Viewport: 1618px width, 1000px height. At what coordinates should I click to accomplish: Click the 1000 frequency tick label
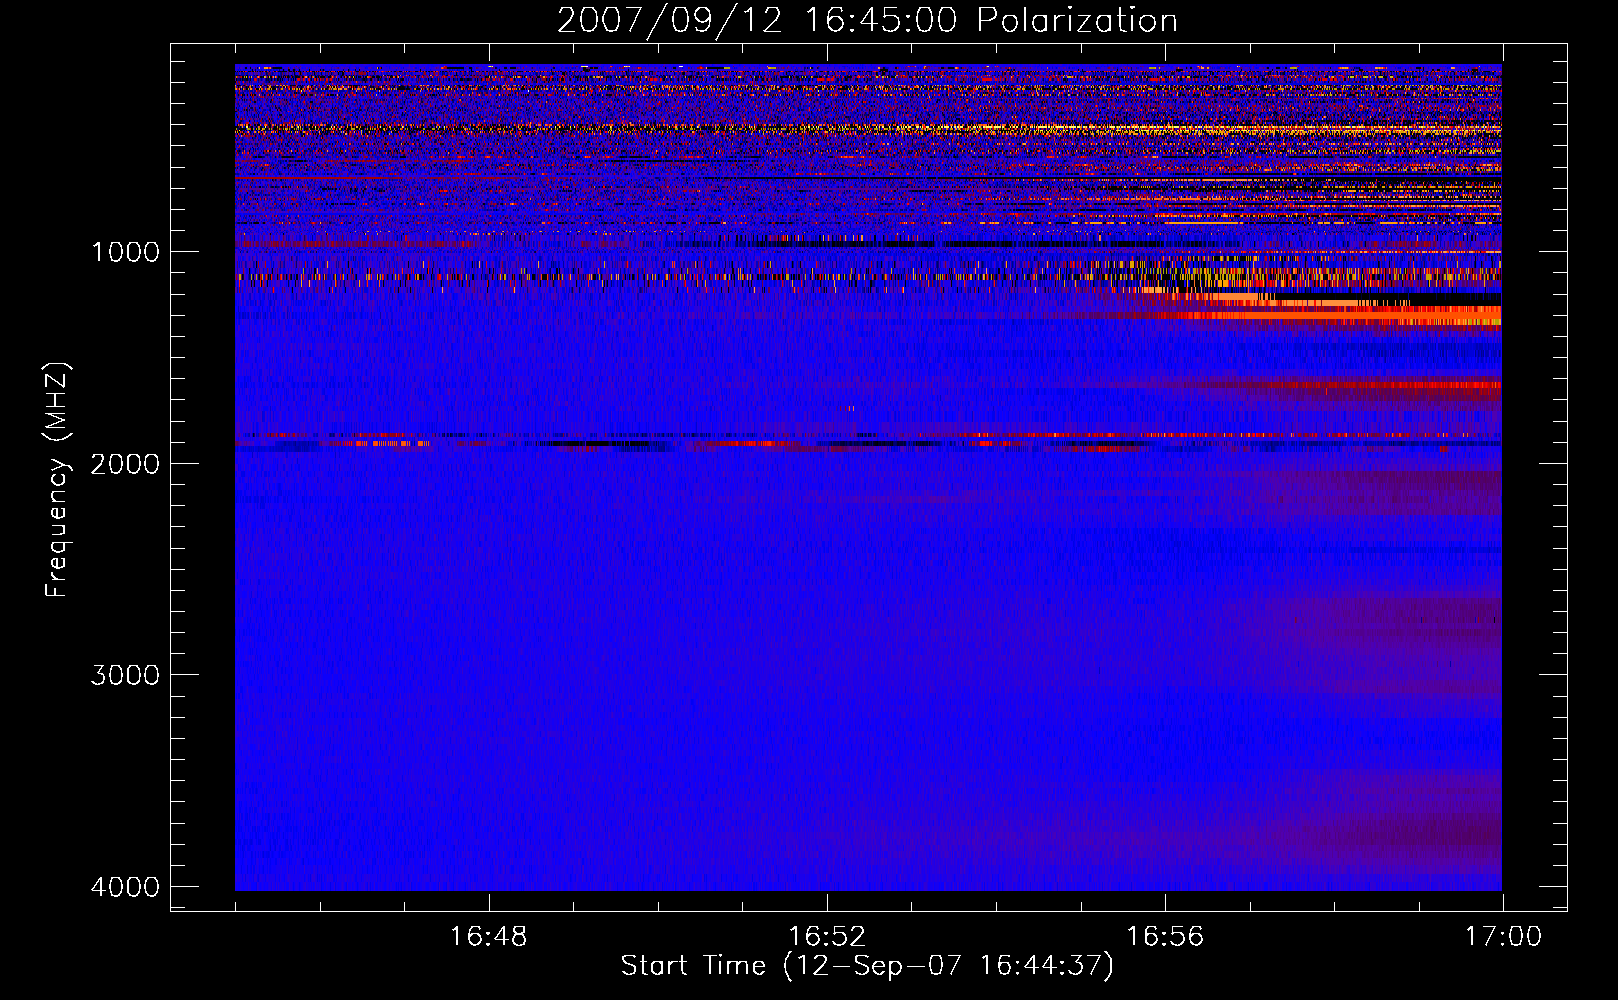pyautogui.click(x=126, y=252)
